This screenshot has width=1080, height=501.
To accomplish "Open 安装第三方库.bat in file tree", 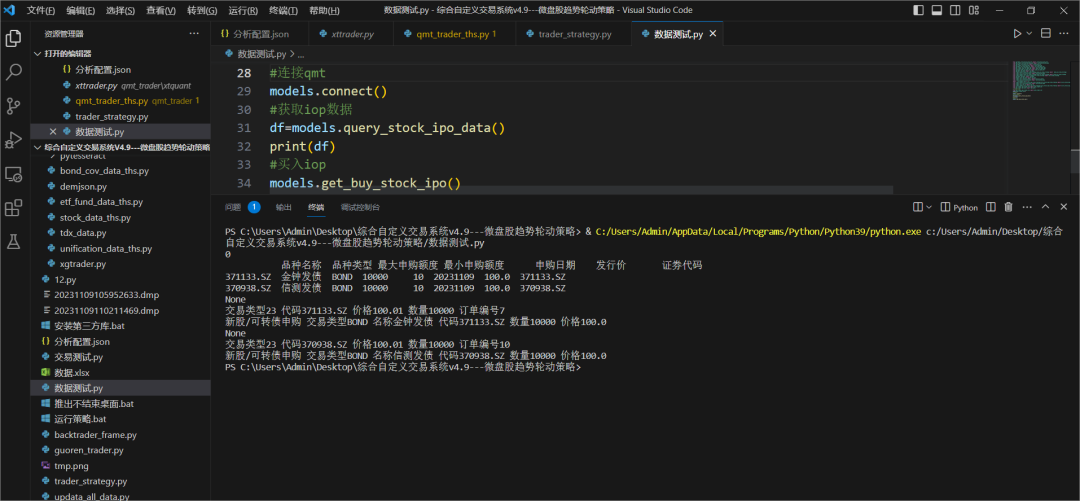I will 121,326.
